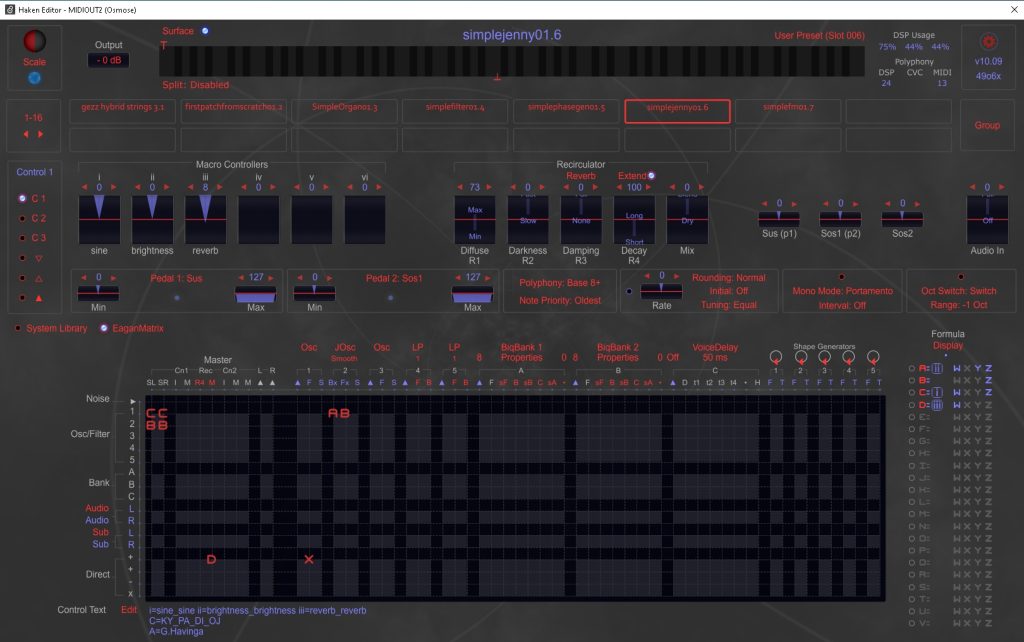
Task: Increase macro iii value with right arrow
Action: 219,187
